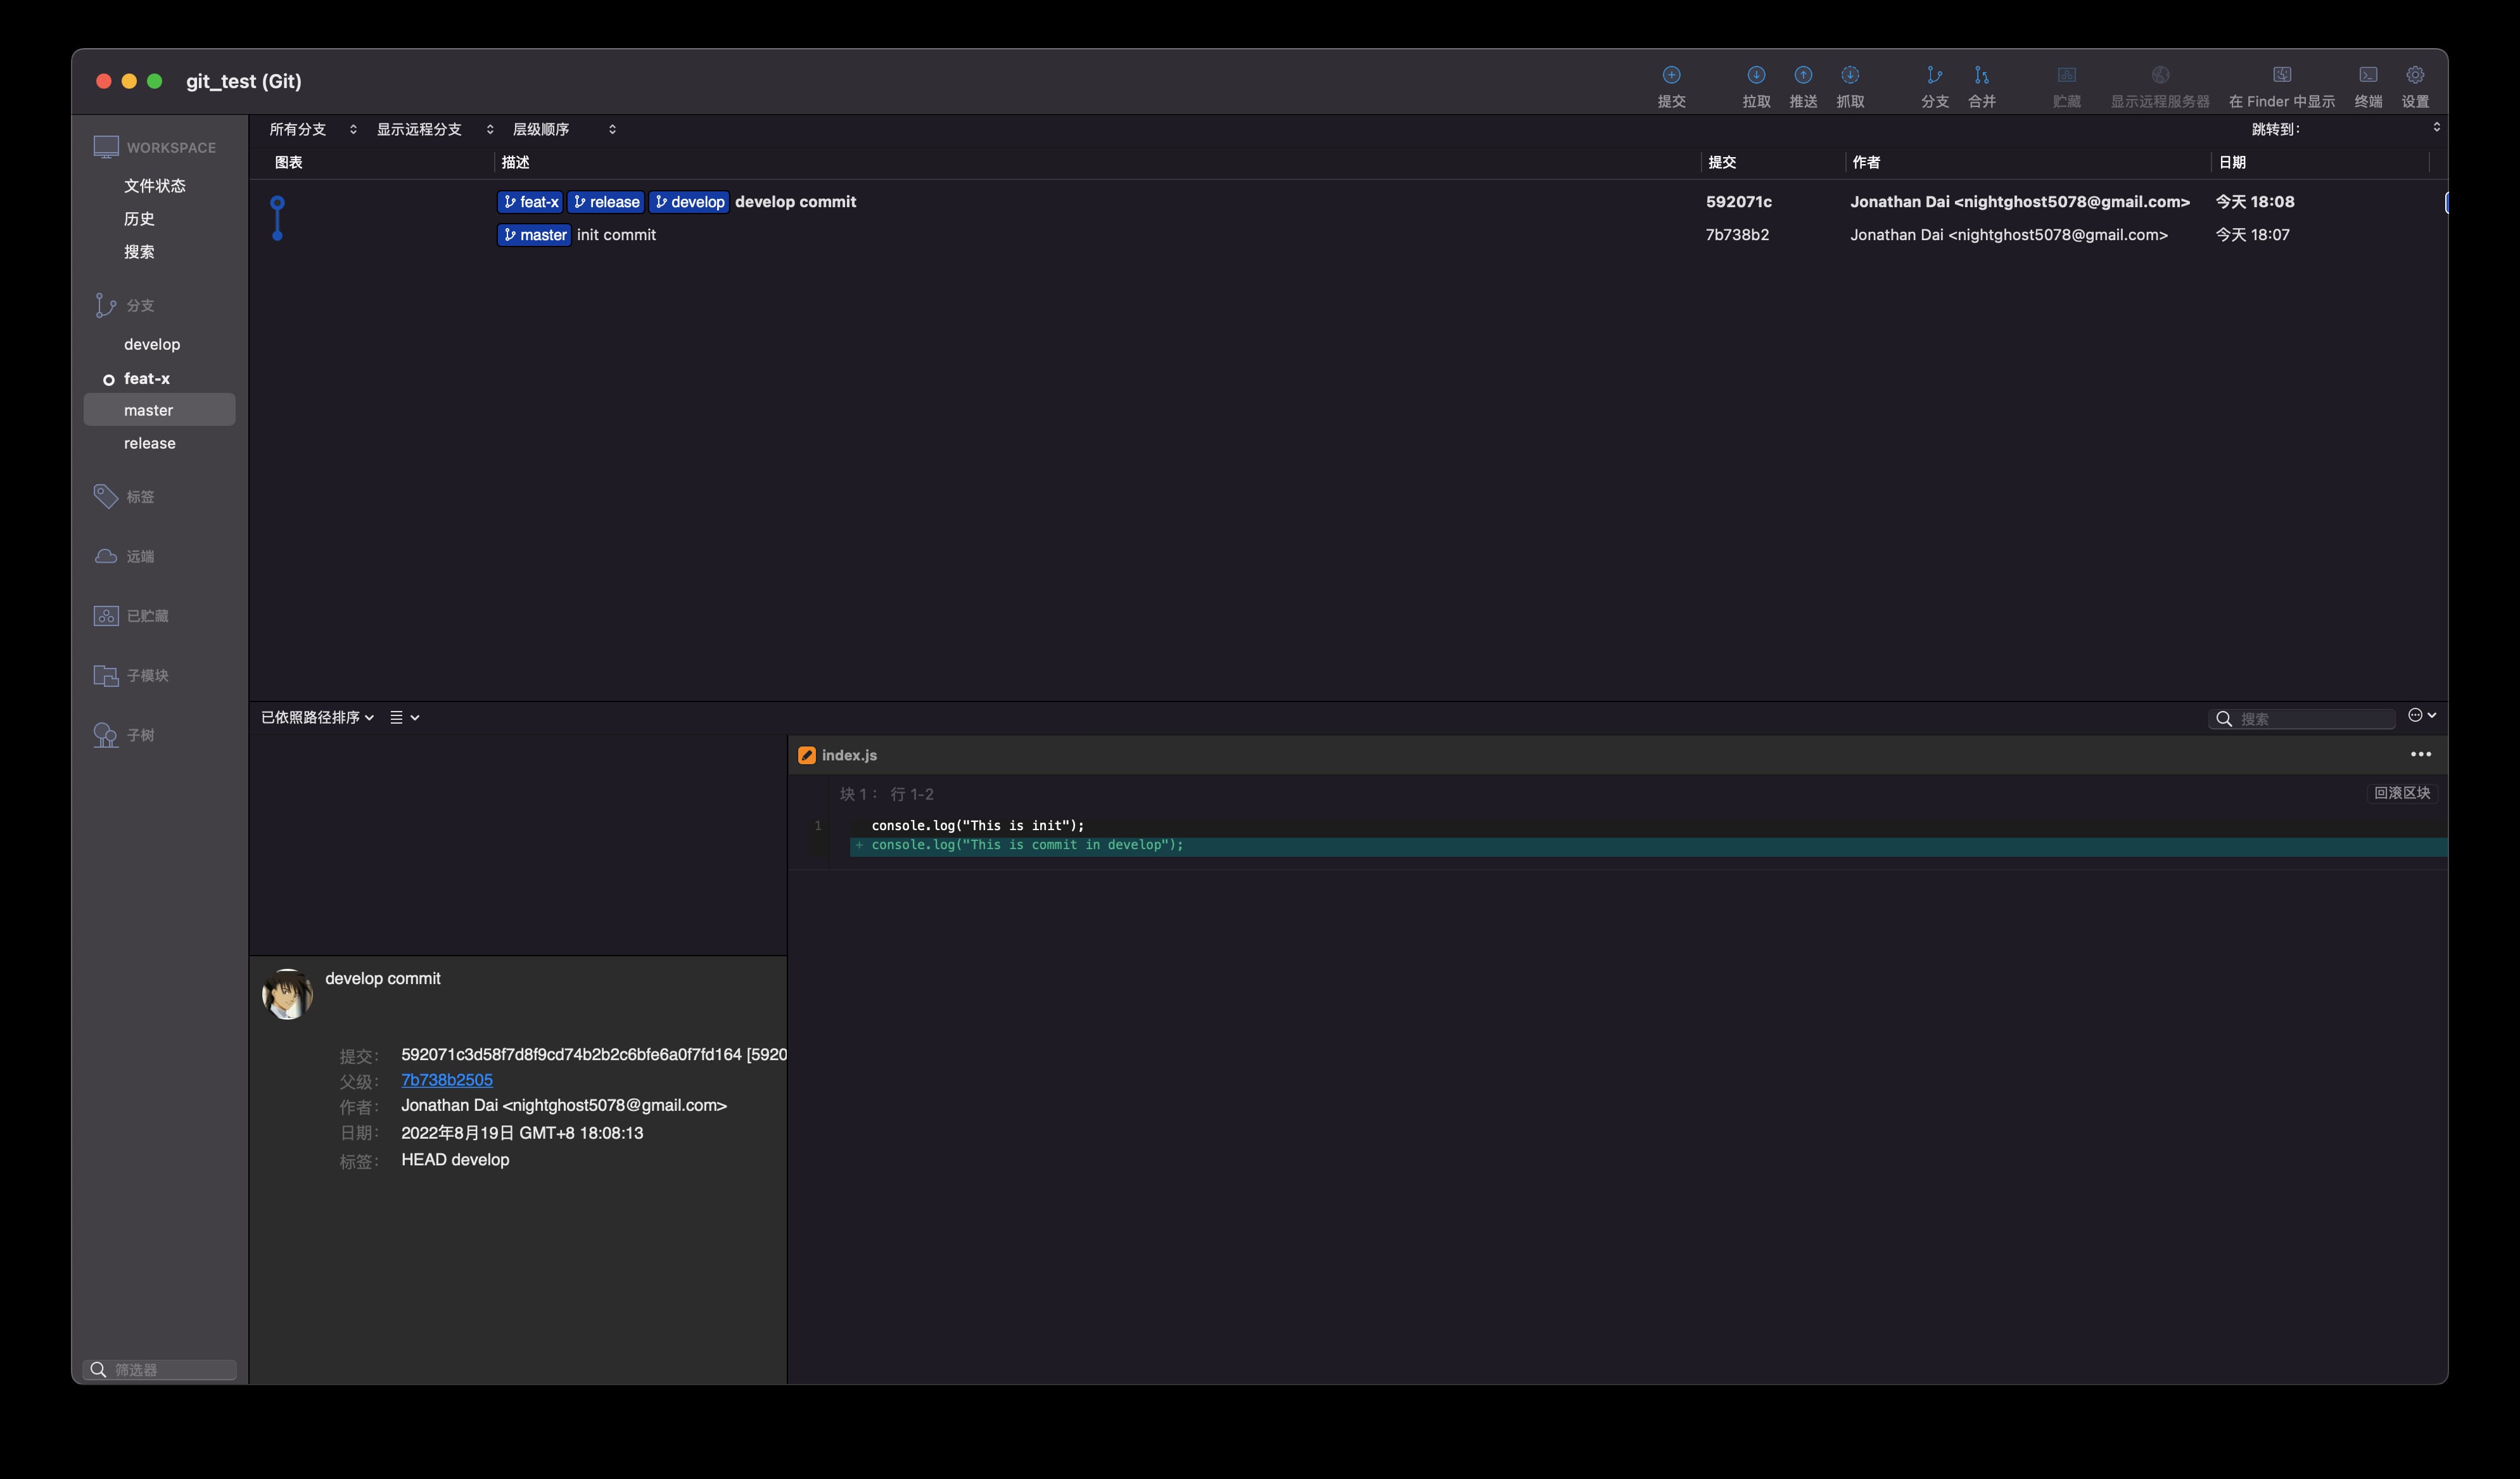Open the 已依照路径排序 sort dropdown
Viewport: 2520px width, 1479px height.
pyautogui.click(x=316, y=717)
